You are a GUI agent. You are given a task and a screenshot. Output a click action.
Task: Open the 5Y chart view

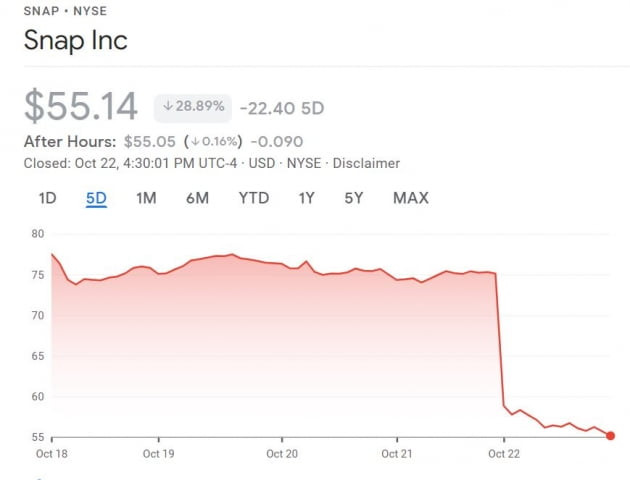tap(354, 198)
